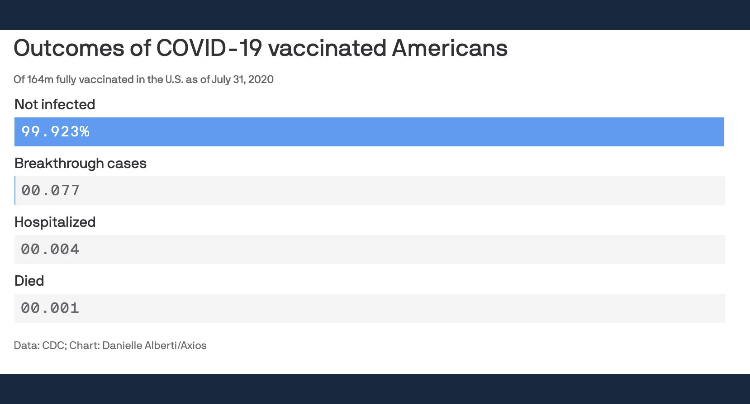This screenshot has height=404, width=750.
Task: Select the "Hospitalized" row label
Action: tap(55, 222)
